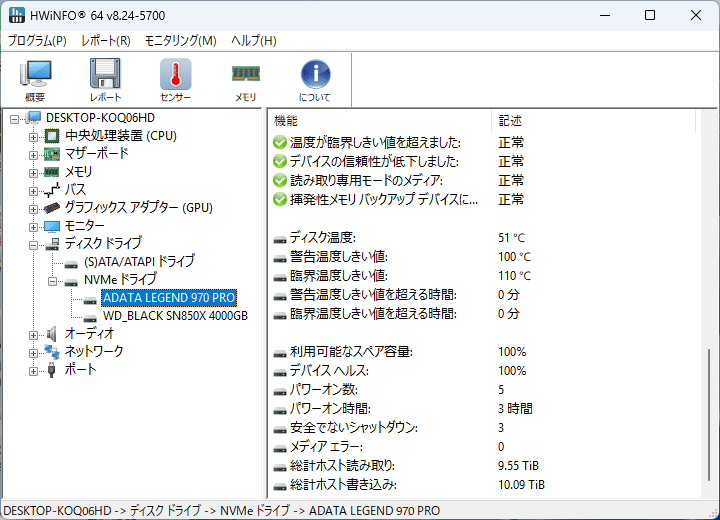Open the ヘルプ(H) menu

pyautogui.click(x=254, y=41)
